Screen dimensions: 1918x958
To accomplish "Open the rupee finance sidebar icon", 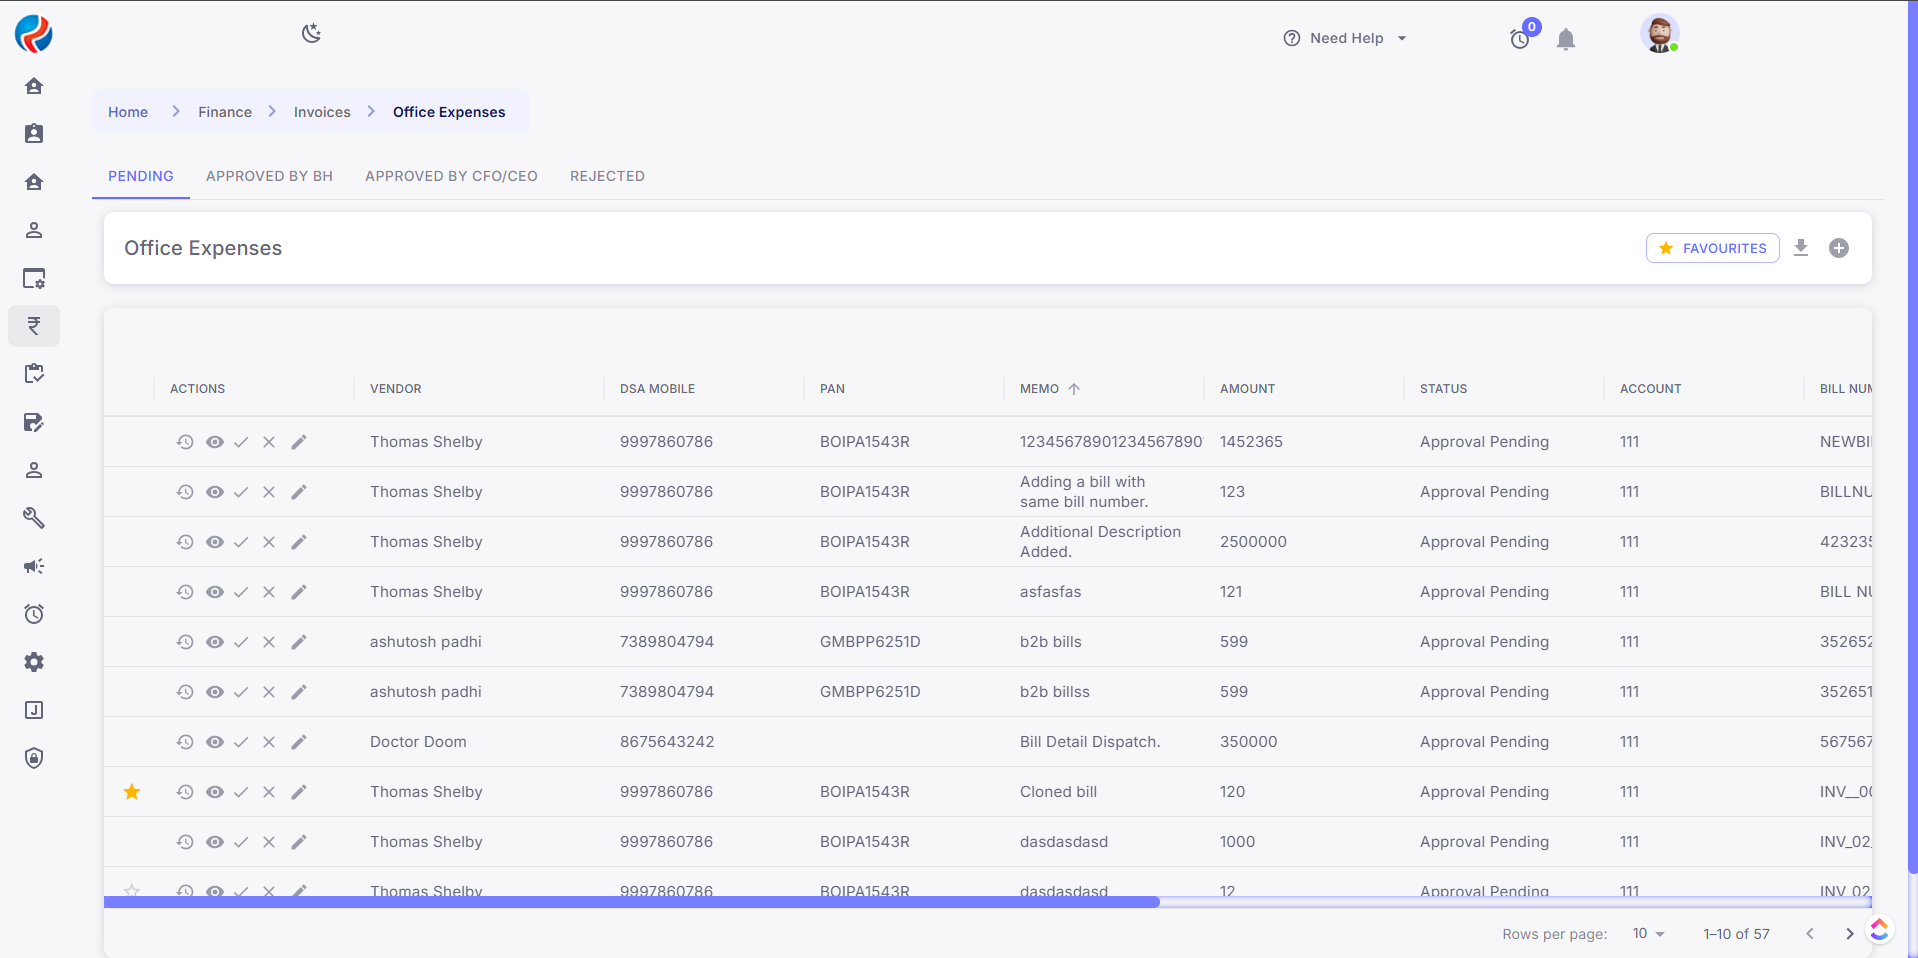I will (x=34, y=326).
